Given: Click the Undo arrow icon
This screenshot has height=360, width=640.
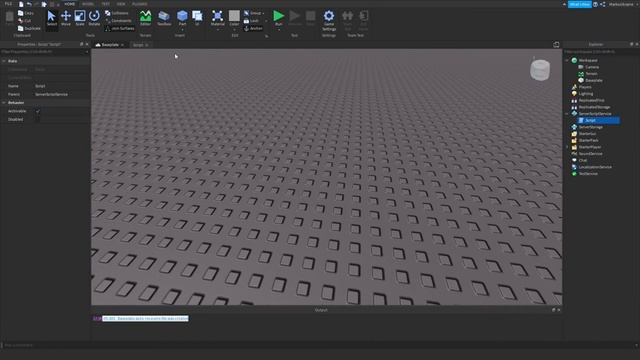Looking at the screenshot, I should click(29, 4).
